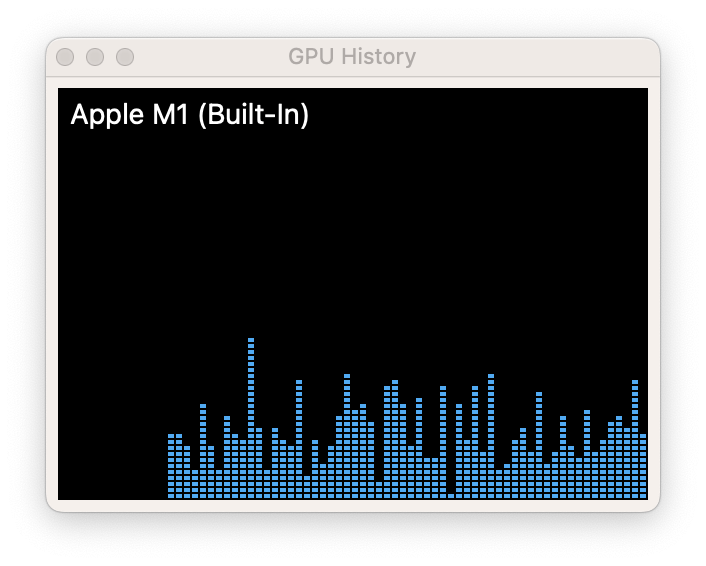Click the zoom window button
706x566 pixels.
(125, 57)
